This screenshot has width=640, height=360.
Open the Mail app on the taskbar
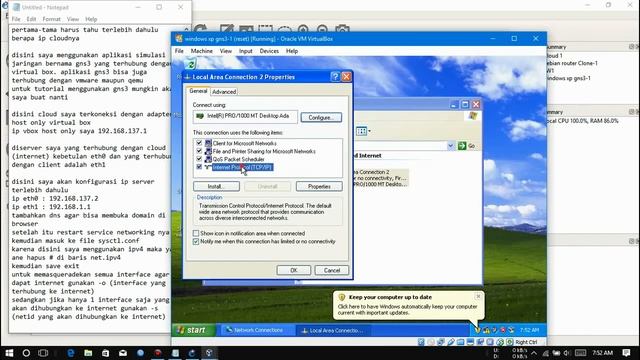pos(122,353)
